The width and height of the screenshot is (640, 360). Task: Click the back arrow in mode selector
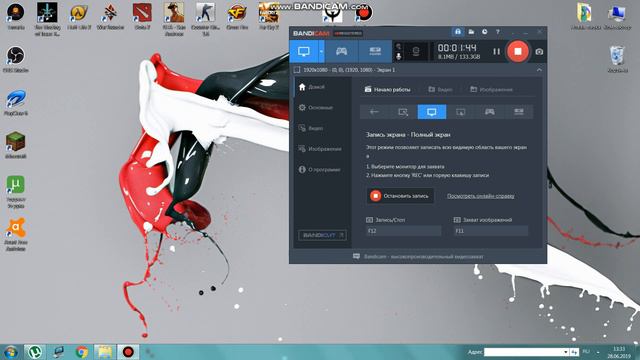(374, 112)
